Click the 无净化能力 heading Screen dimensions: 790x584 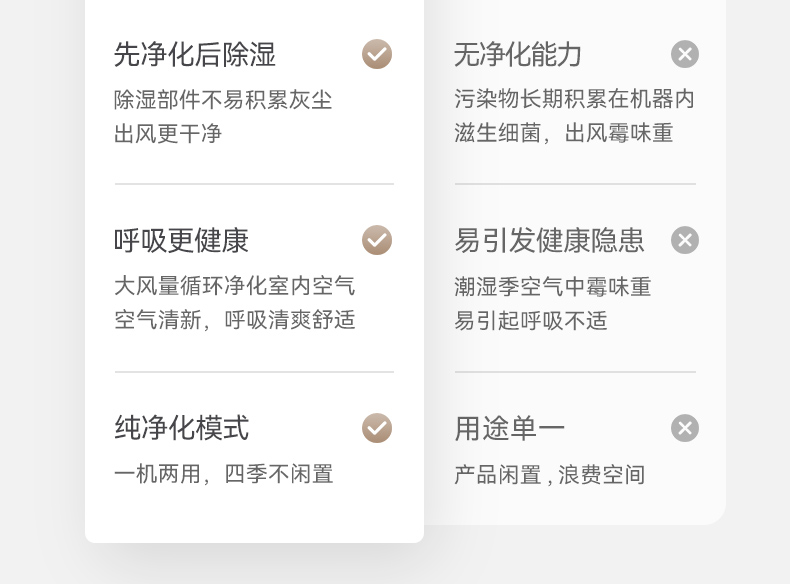[518, 54]
